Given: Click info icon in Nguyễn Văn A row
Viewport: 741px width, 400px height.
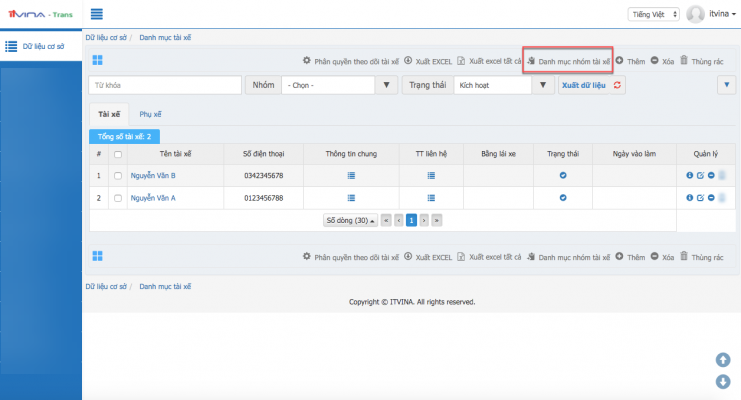Looking at the screenshot, I should pos(689,198).
